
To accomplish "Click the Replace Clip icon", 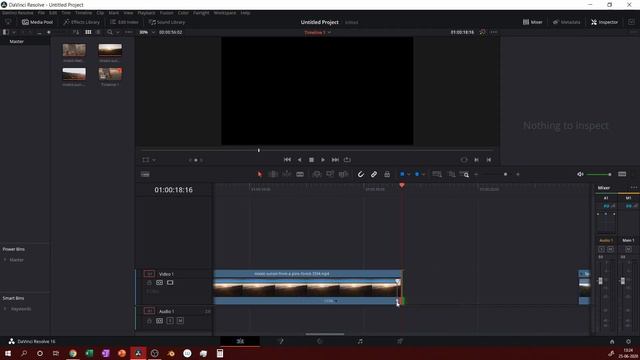I will tap(343, 174).
